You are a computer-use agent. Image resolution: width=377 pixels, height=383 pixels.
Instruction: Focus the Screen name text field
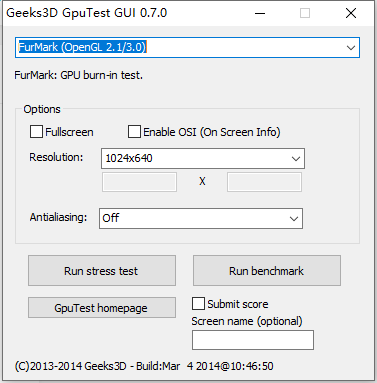click(253, 340)
